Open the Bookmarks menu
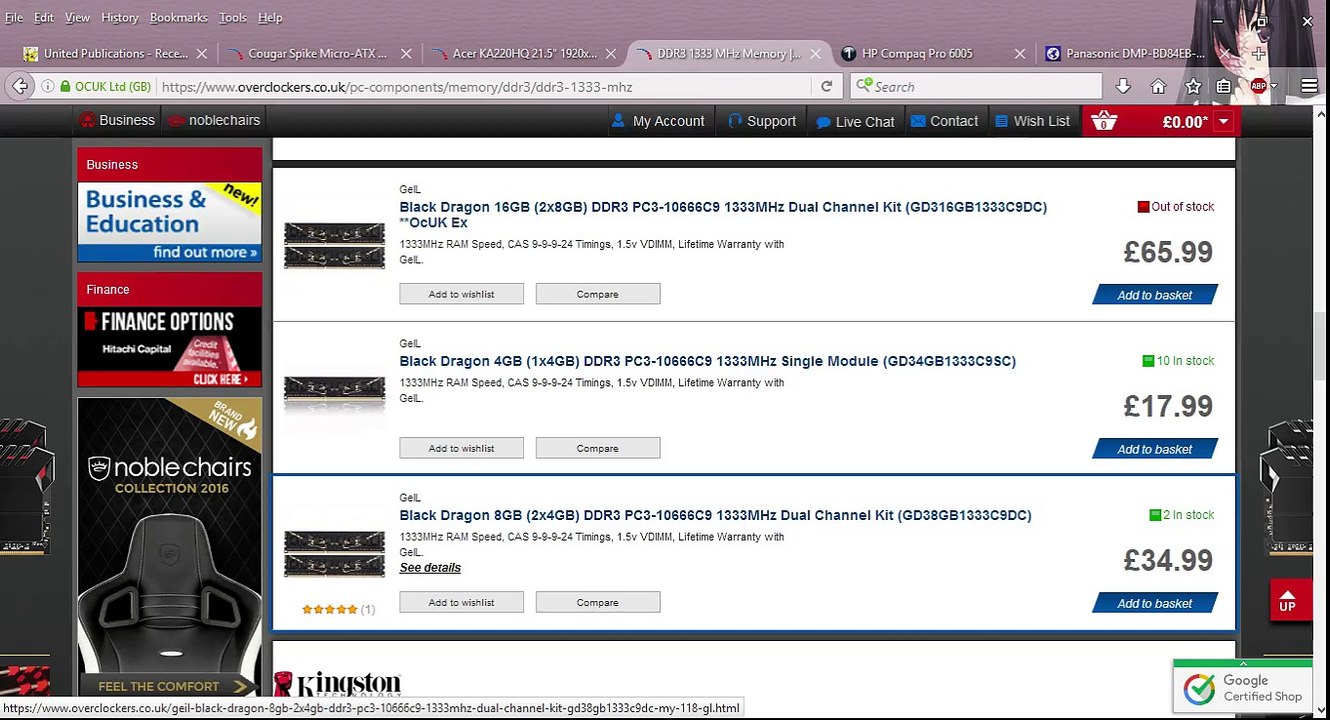The image size is (1330, 720). pyautogui.click(x=179, y=17)
